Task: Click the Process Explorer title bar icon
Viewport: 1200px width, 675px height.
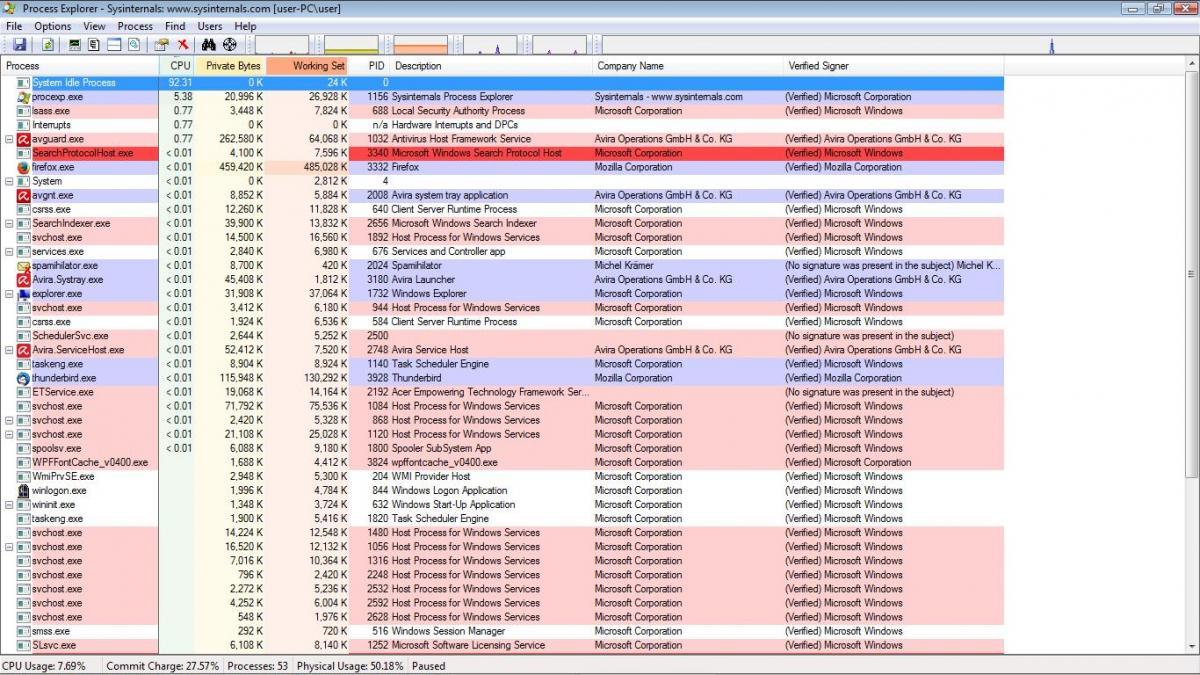Action: tap(10, 8)
